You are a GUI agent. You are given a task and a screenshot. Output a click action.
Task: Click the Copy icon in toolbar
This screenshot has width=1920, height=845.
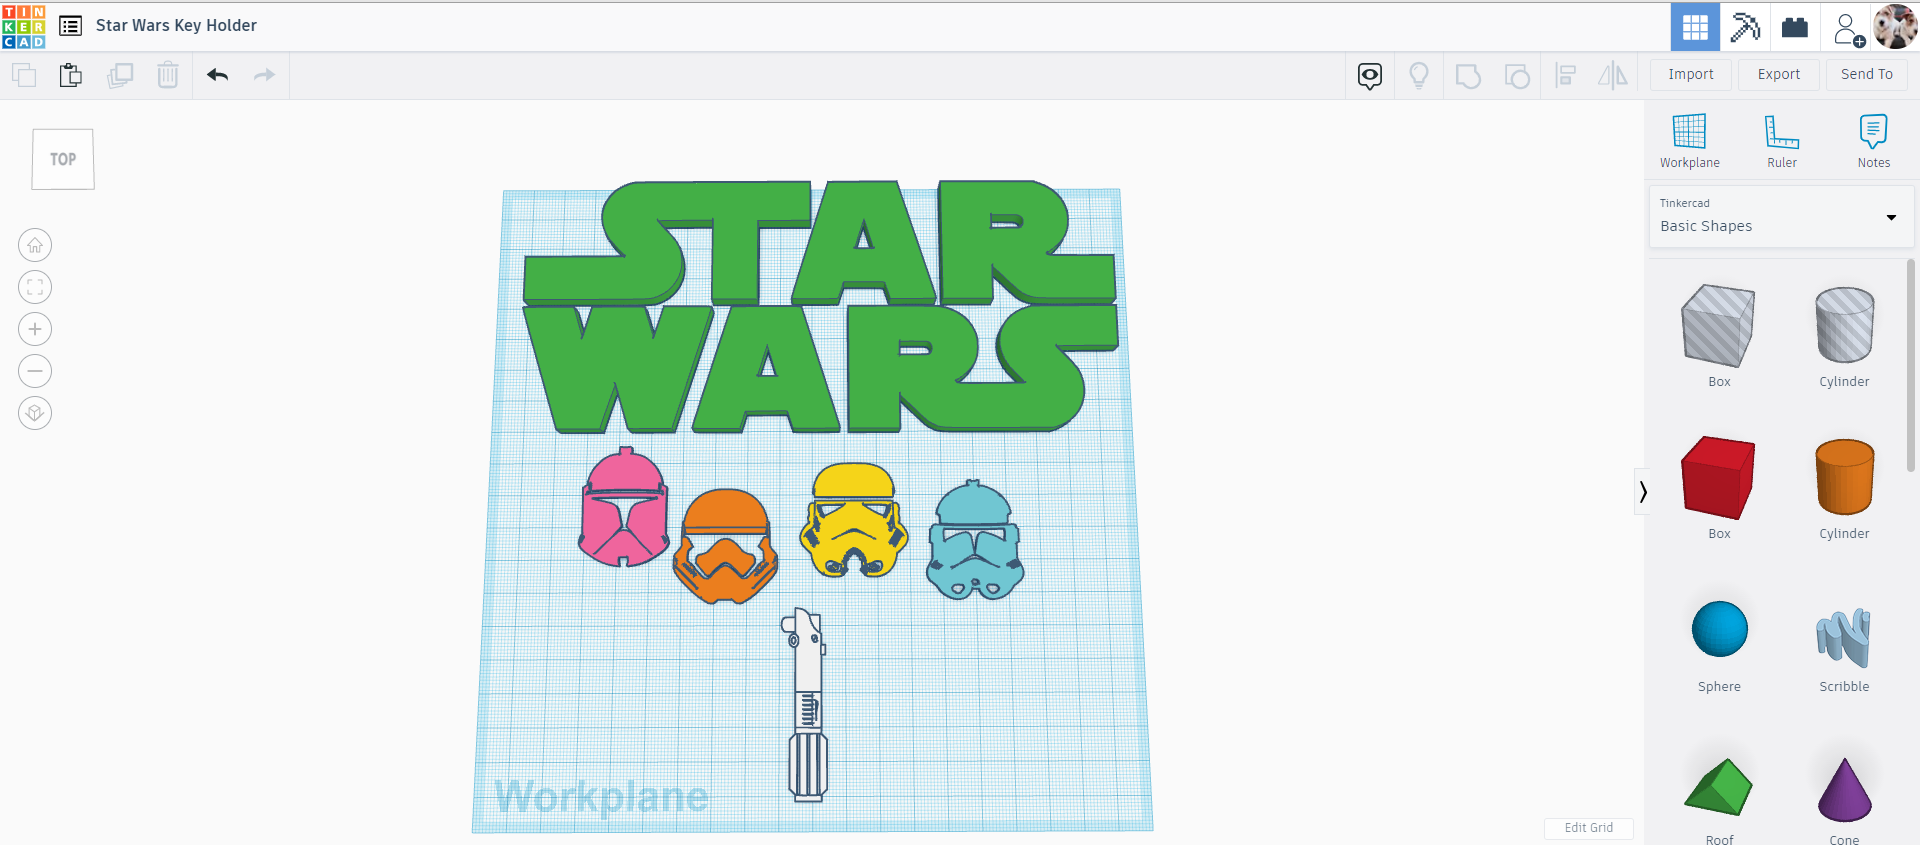click(x=24, y=75)
